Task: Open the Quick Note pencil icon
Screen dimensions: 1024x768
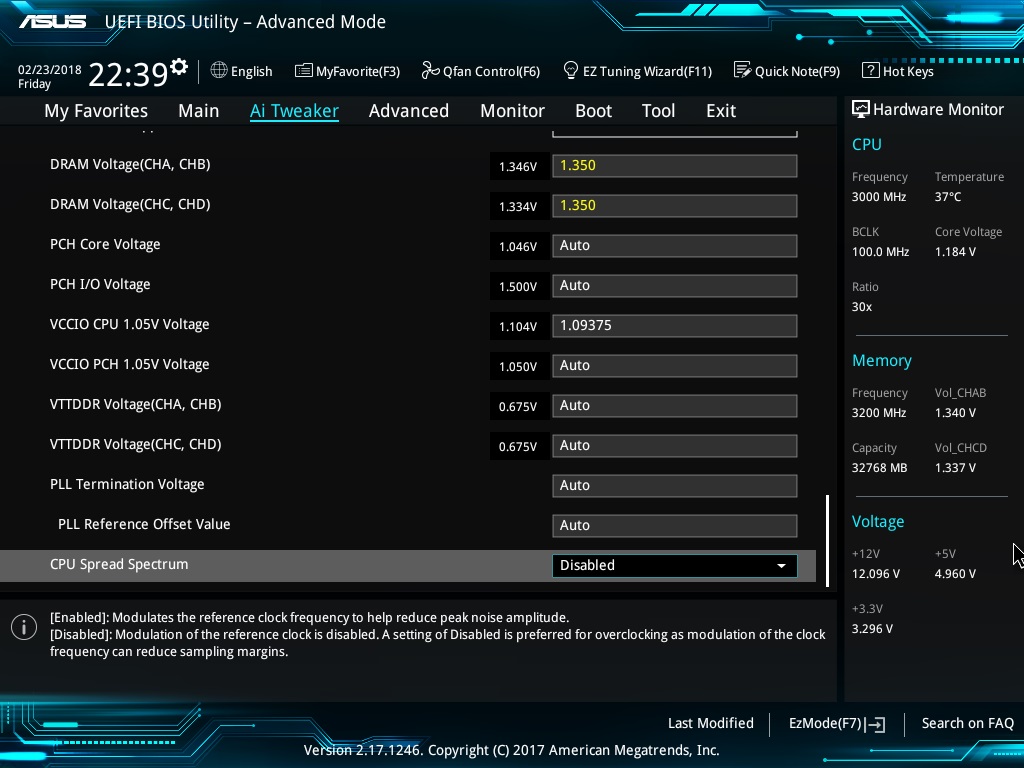Action: pyautogui.click(x=743, y=70)
